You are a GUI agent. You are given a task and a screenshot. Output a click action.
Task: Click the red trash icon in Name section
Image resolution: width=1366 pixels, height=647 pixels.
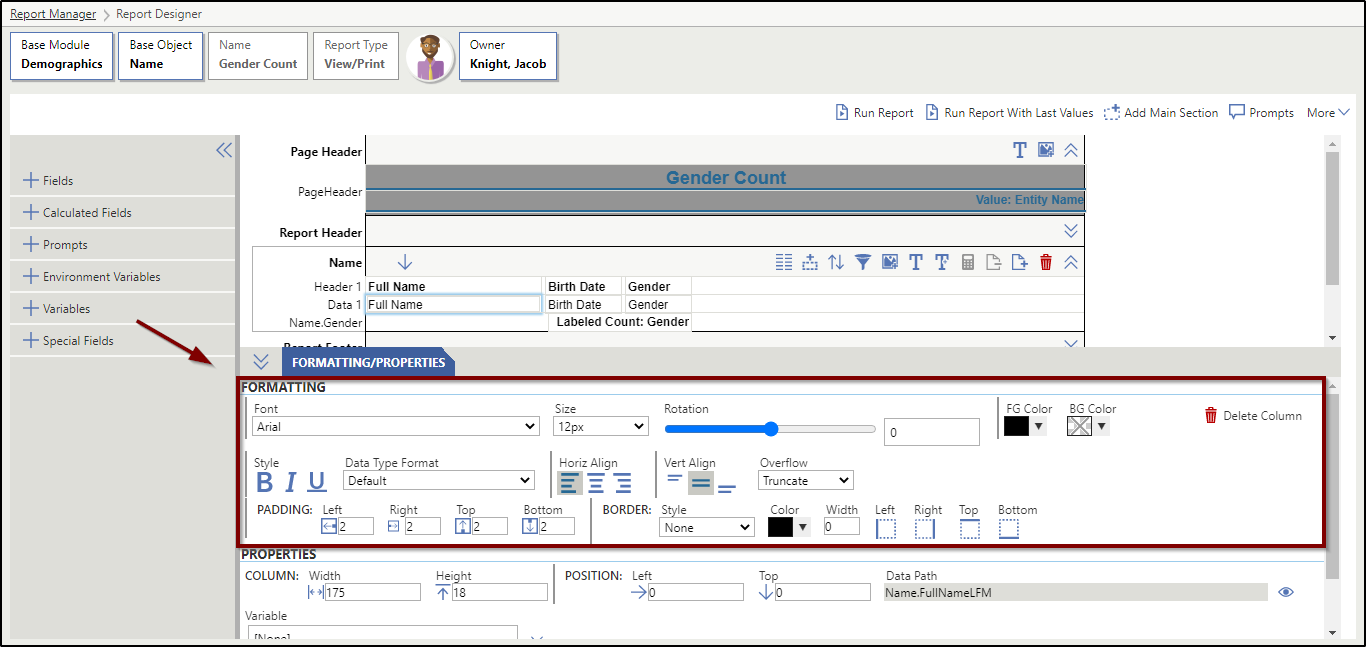[x=1046, y=262]
